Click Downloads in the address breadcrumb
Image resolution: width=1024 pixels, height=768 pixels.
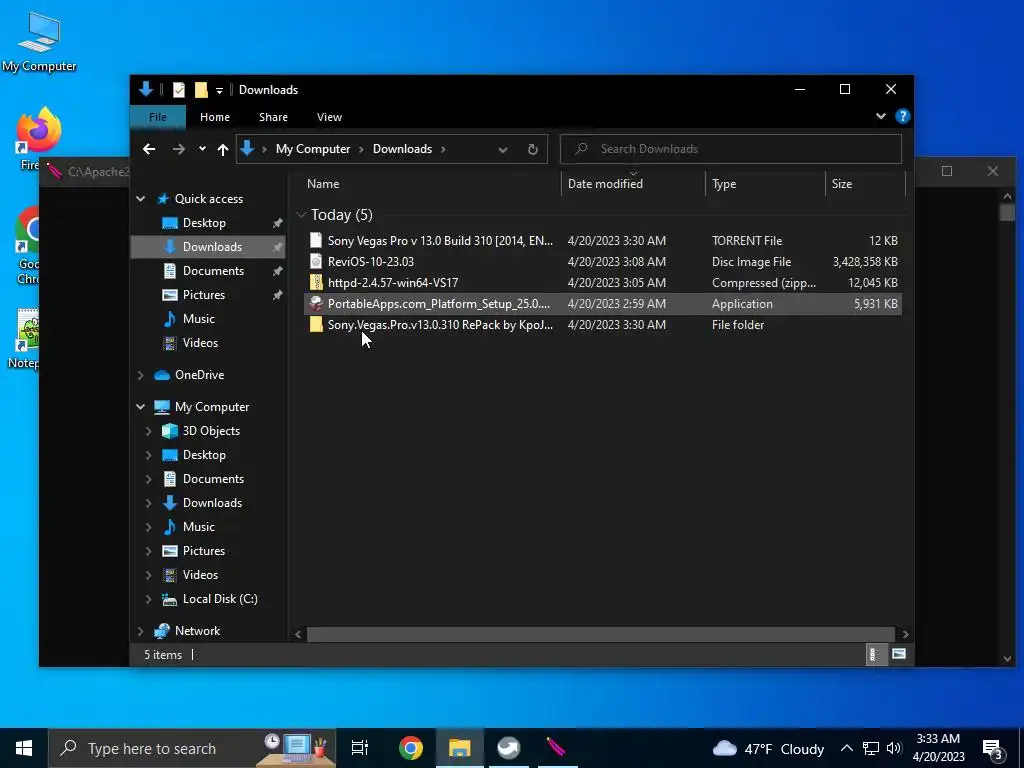tap(402, 149)
